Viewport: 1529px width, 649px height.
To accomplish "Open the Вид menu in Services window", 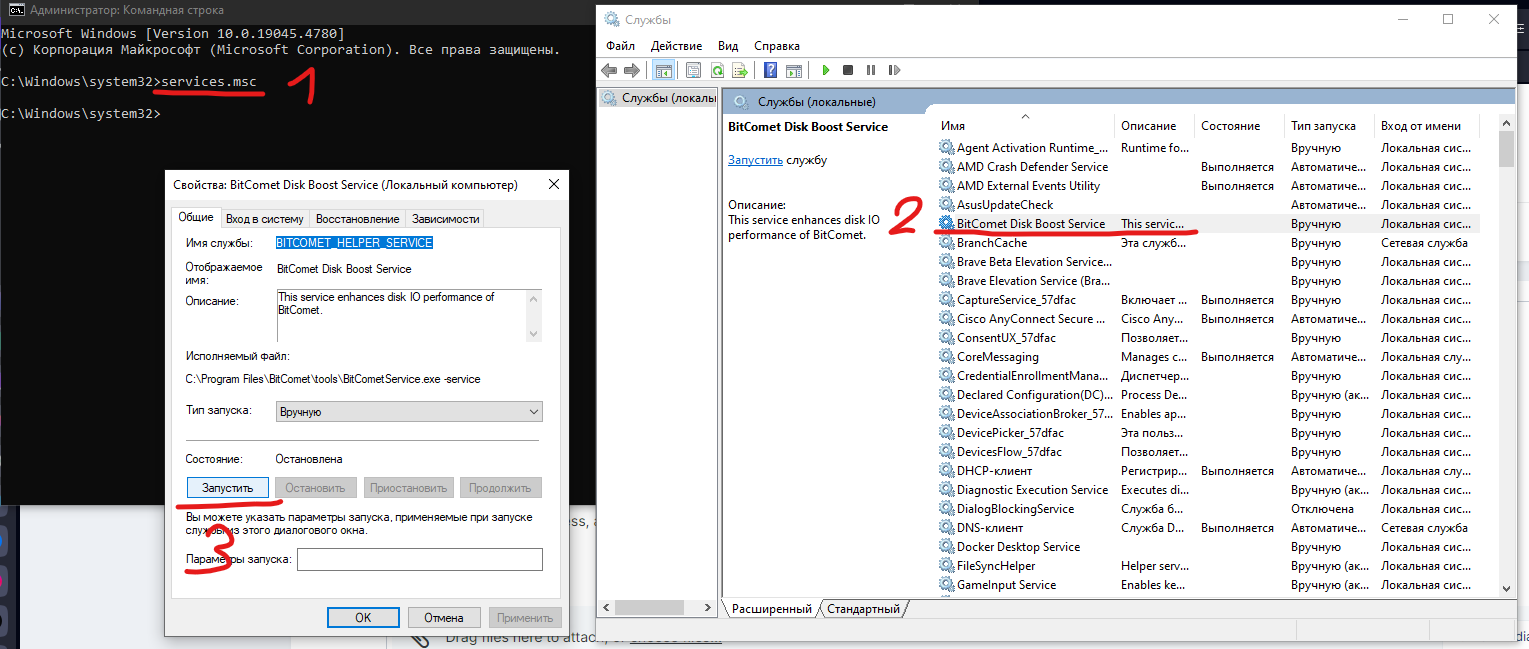I will pyautogui.click(x=728, y=45).
